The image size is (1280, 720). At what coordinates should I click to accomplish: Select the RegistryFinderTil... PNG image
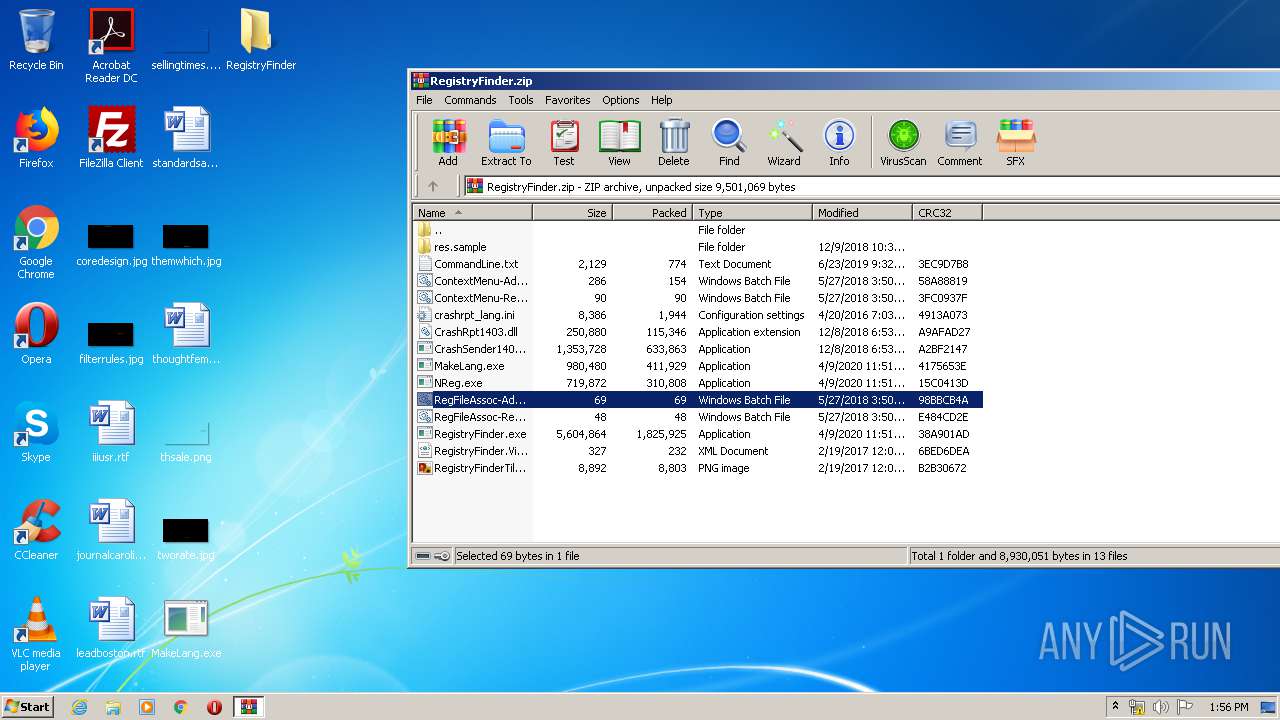(698, 468)
